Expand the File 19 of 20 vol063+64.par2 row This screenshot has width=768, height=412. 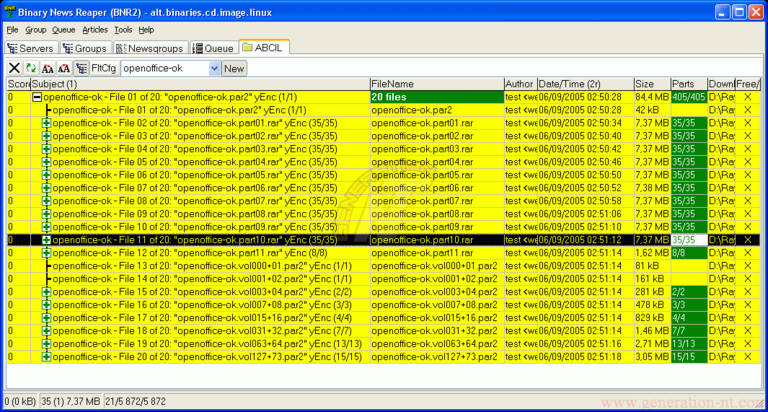pyautogui.click(x=47, y=344)
